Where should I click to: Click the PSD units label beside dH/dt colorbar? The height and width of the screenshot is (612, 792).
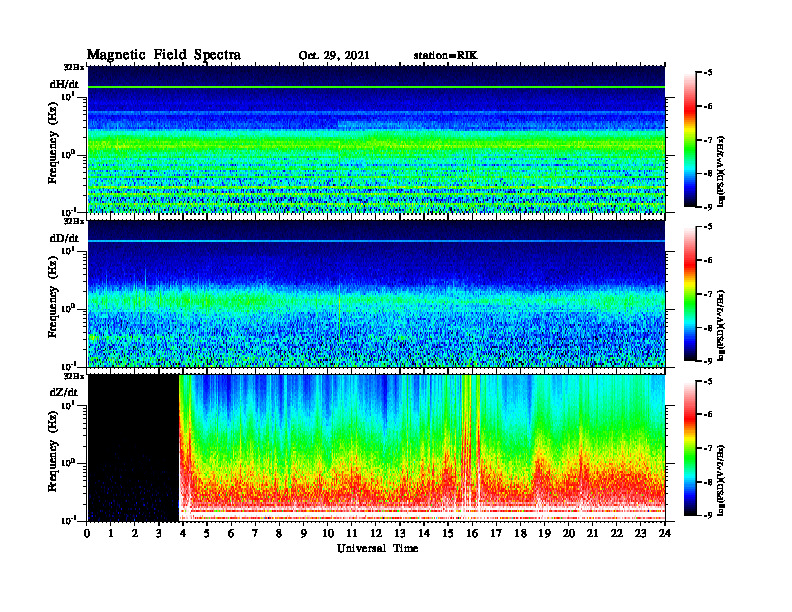(721, 171)
